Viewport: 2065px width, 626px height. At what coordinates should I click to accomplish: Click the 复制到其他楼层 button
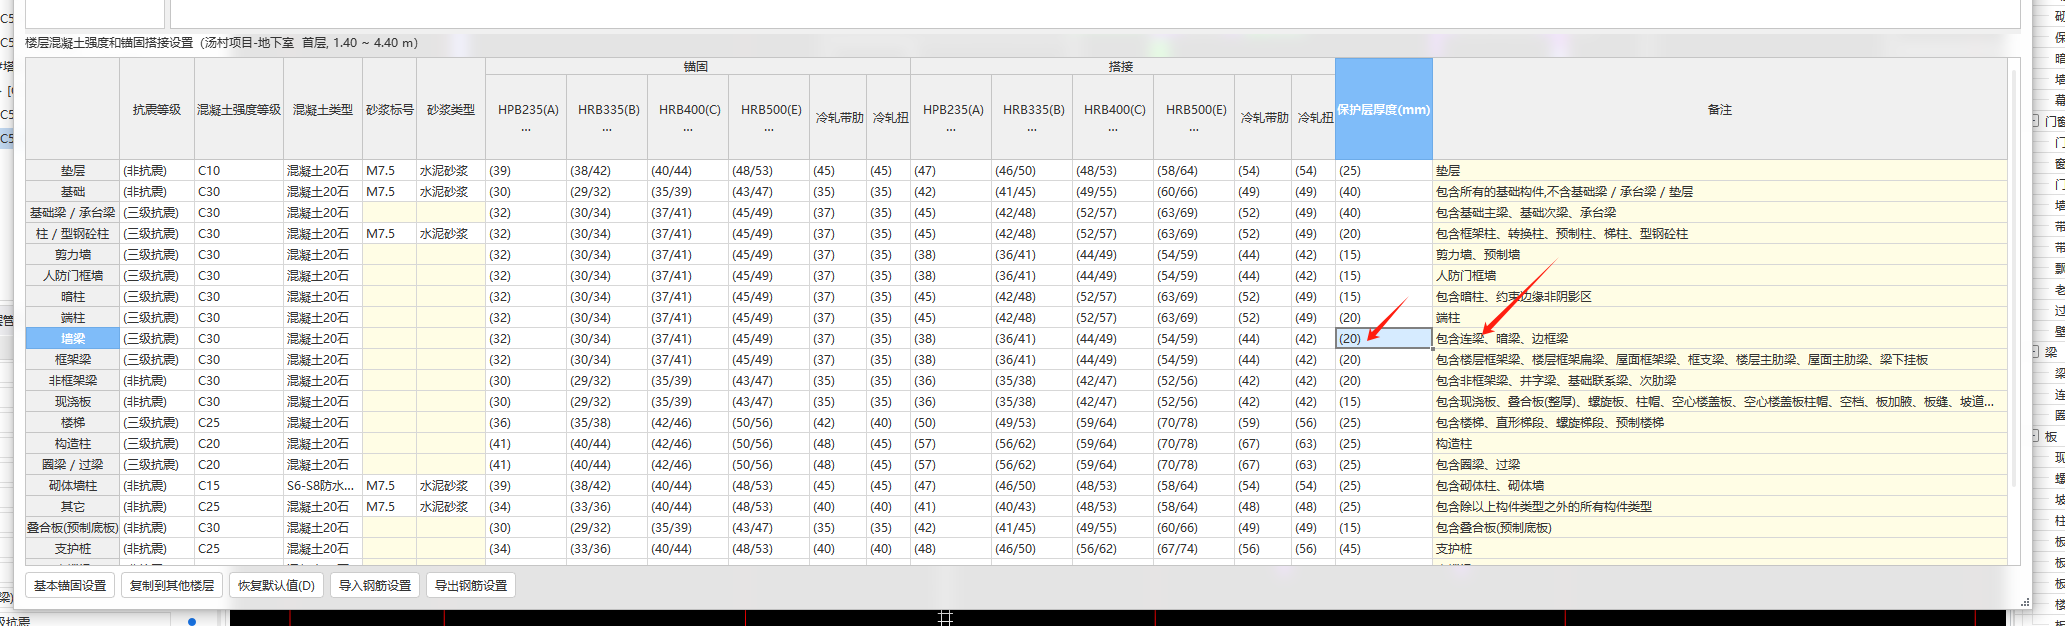tap(172, 585)
